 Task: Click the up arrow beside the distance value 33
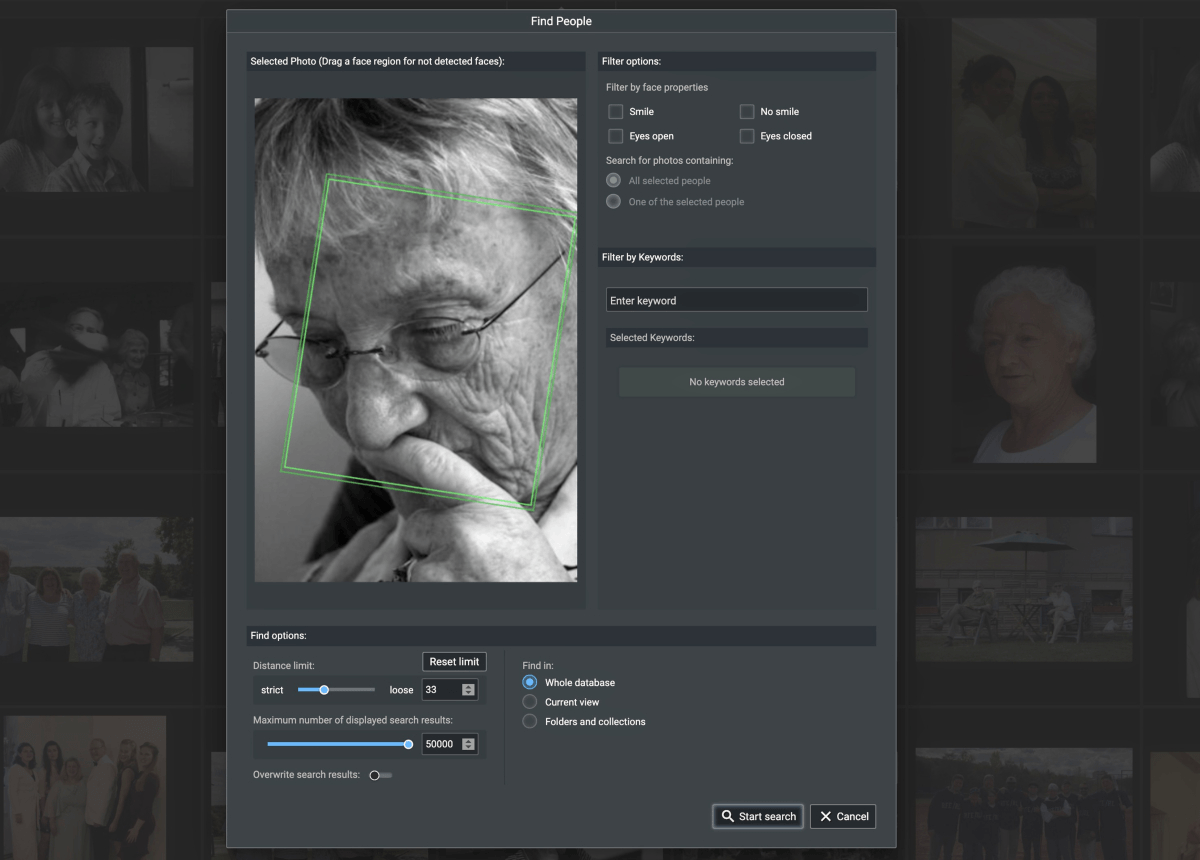tap(470, 685)
